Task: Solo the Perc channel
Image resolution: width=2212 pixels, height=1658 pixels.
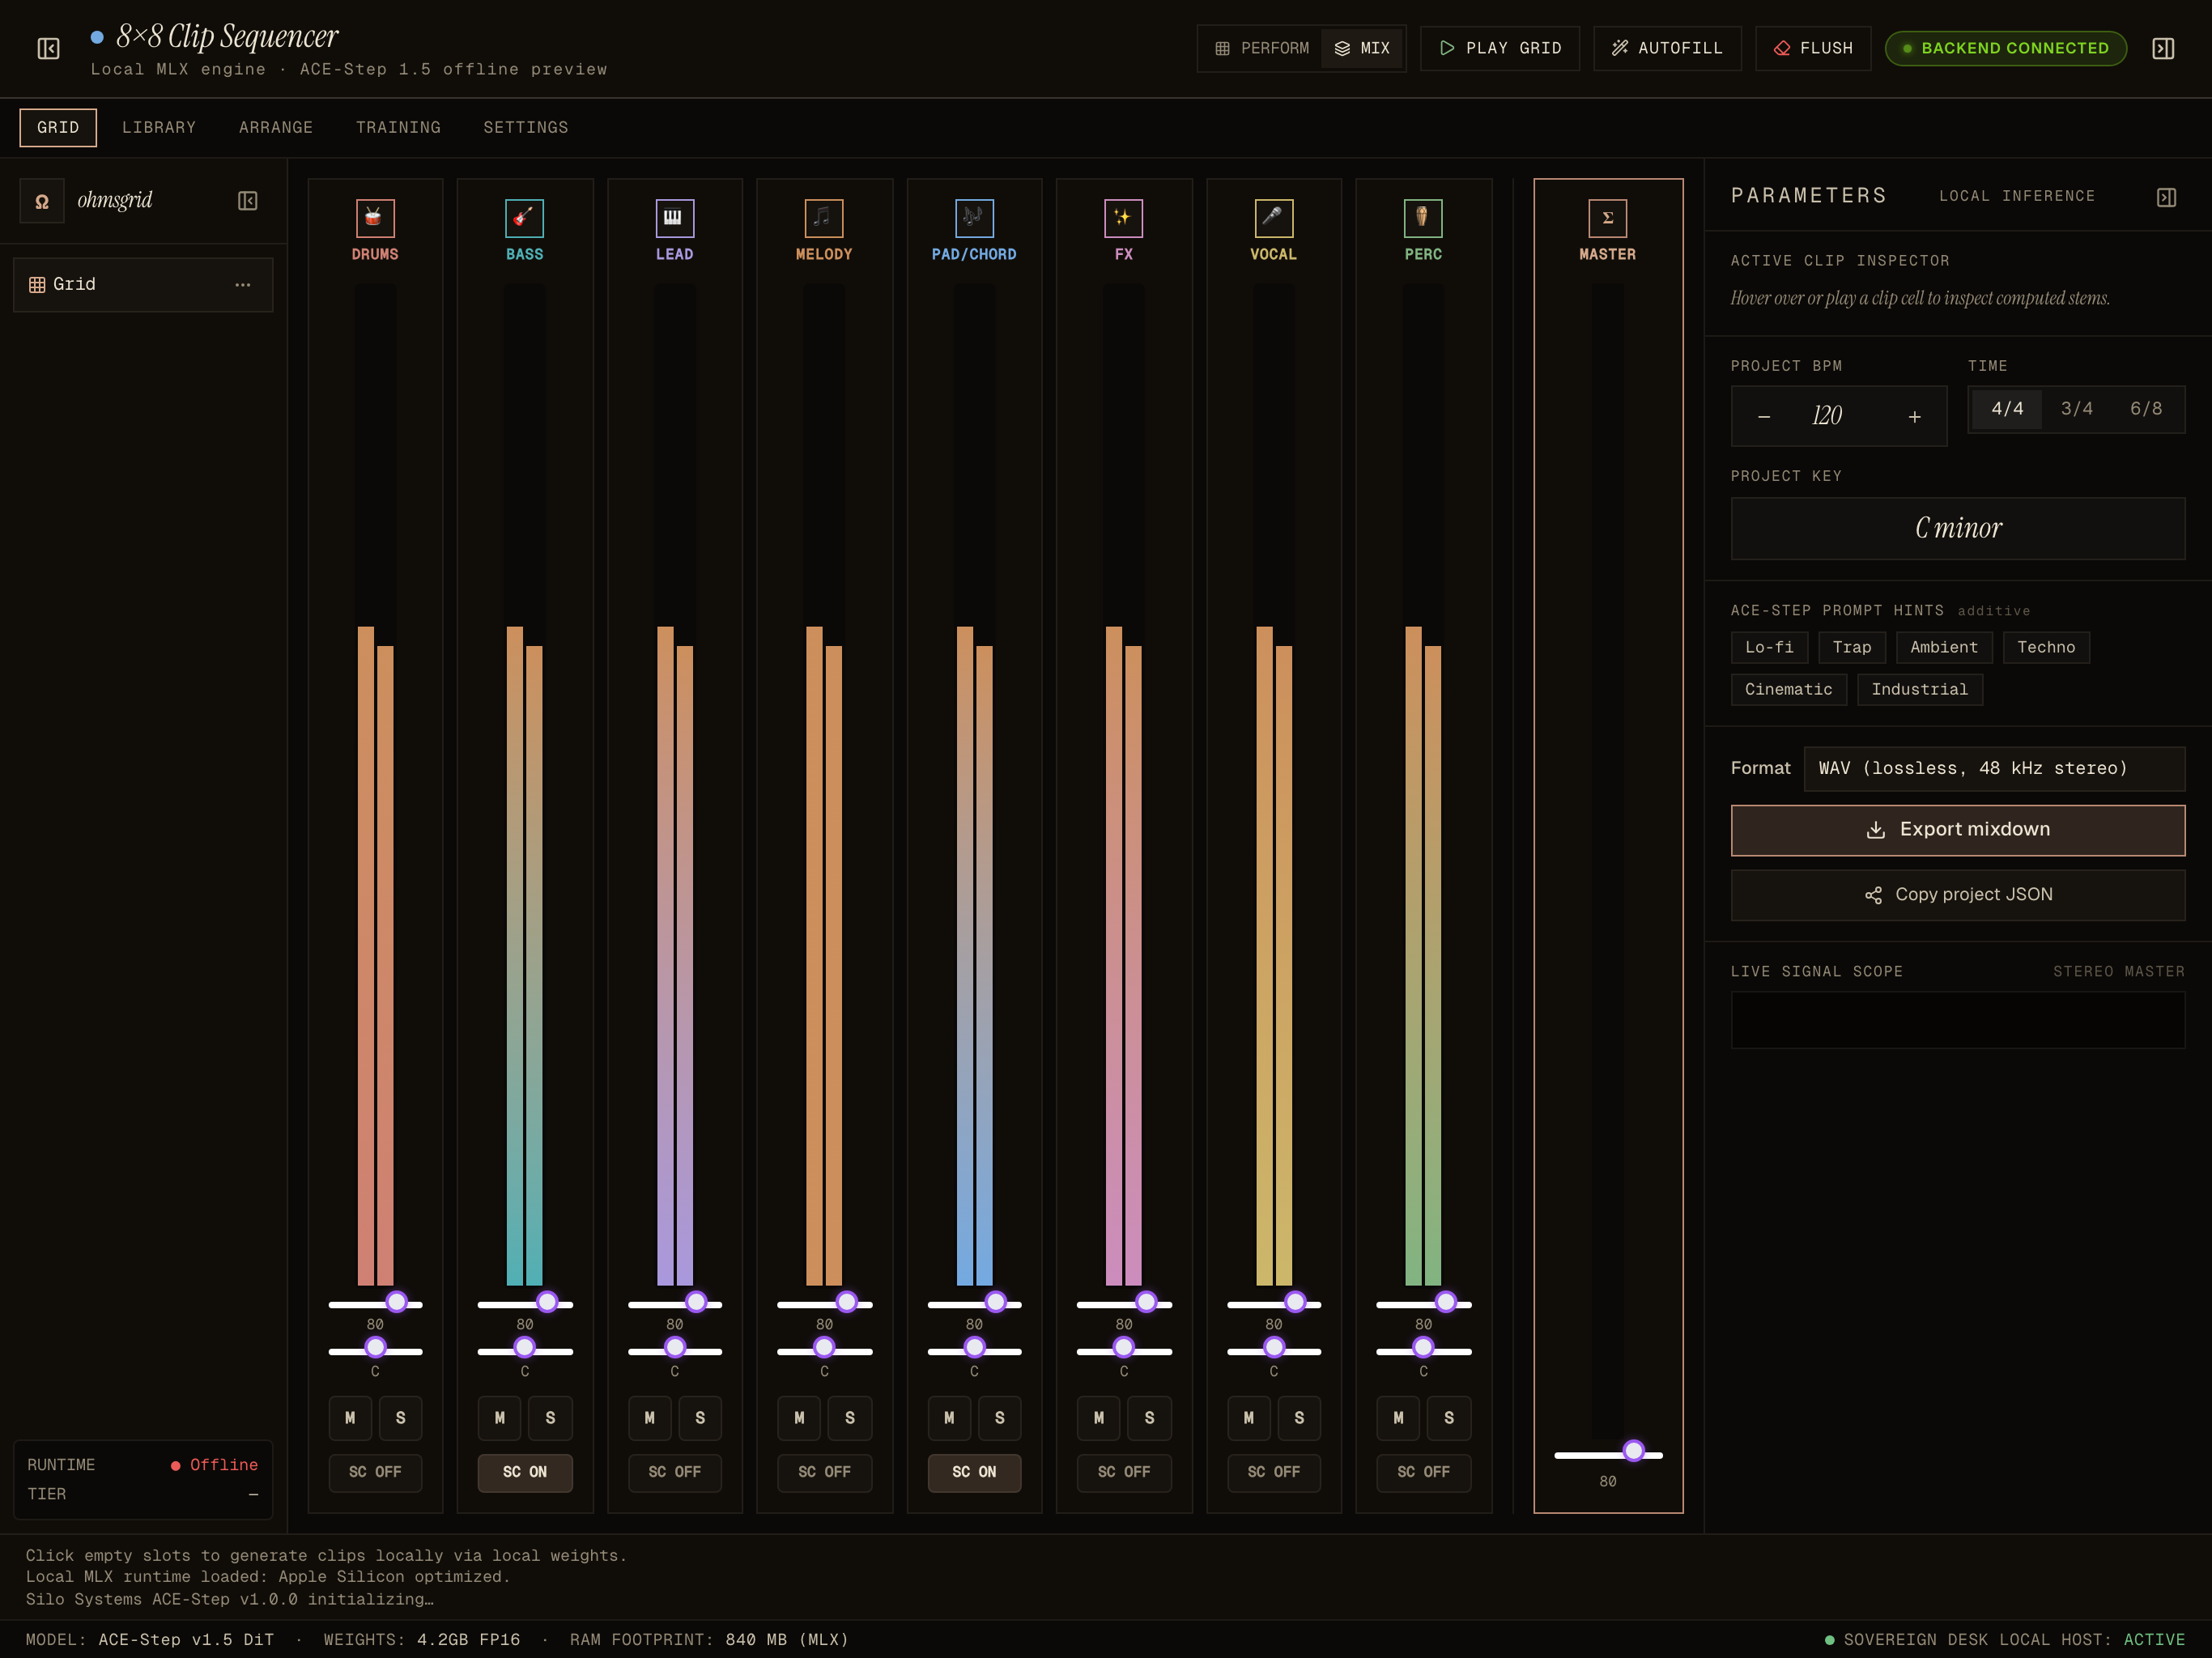Action: 1449,1418
